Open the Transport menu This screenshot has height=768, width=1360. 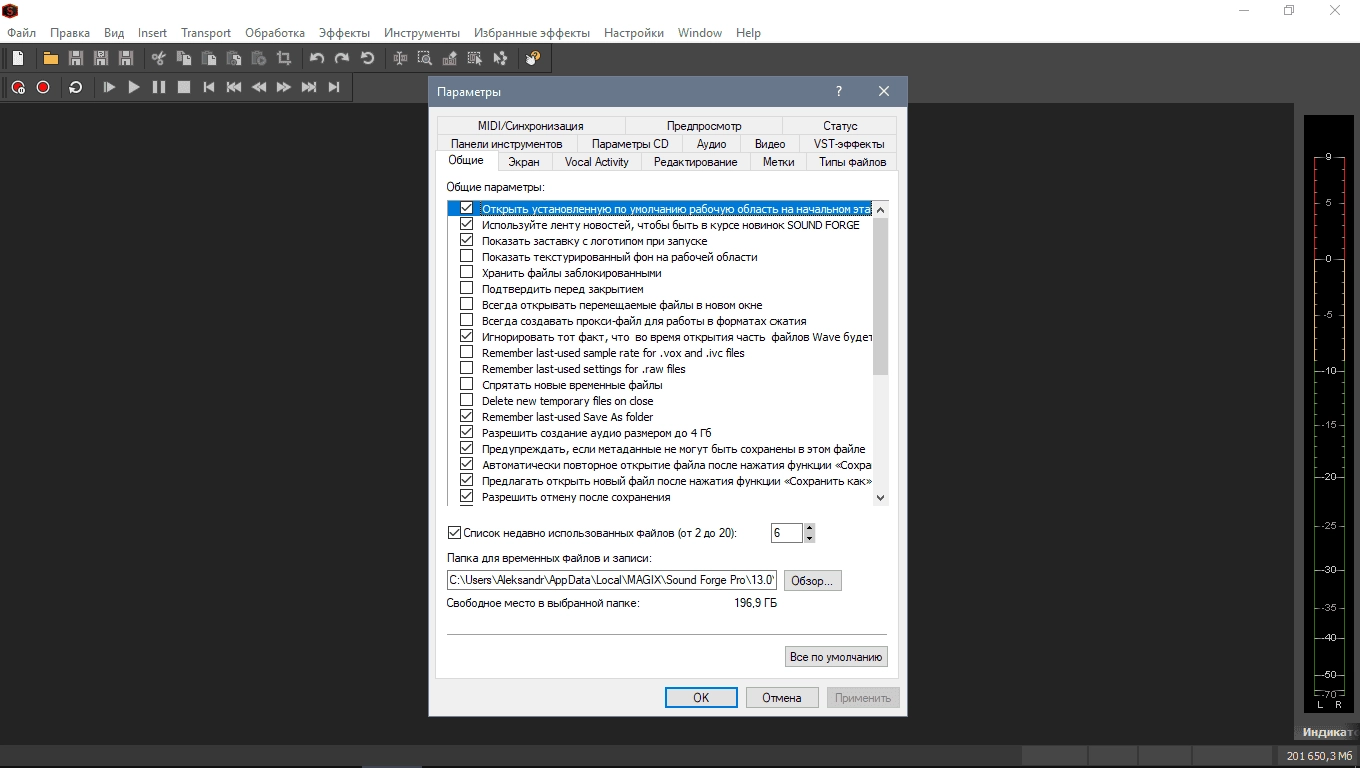(x=206, y=33)
